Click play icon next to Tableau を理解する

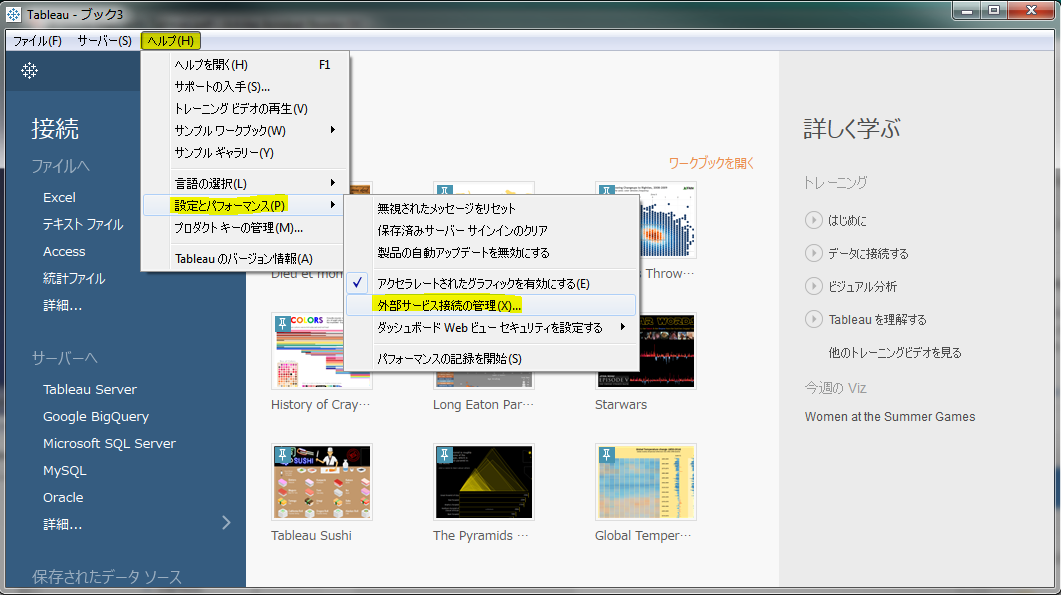click(813, 319)
